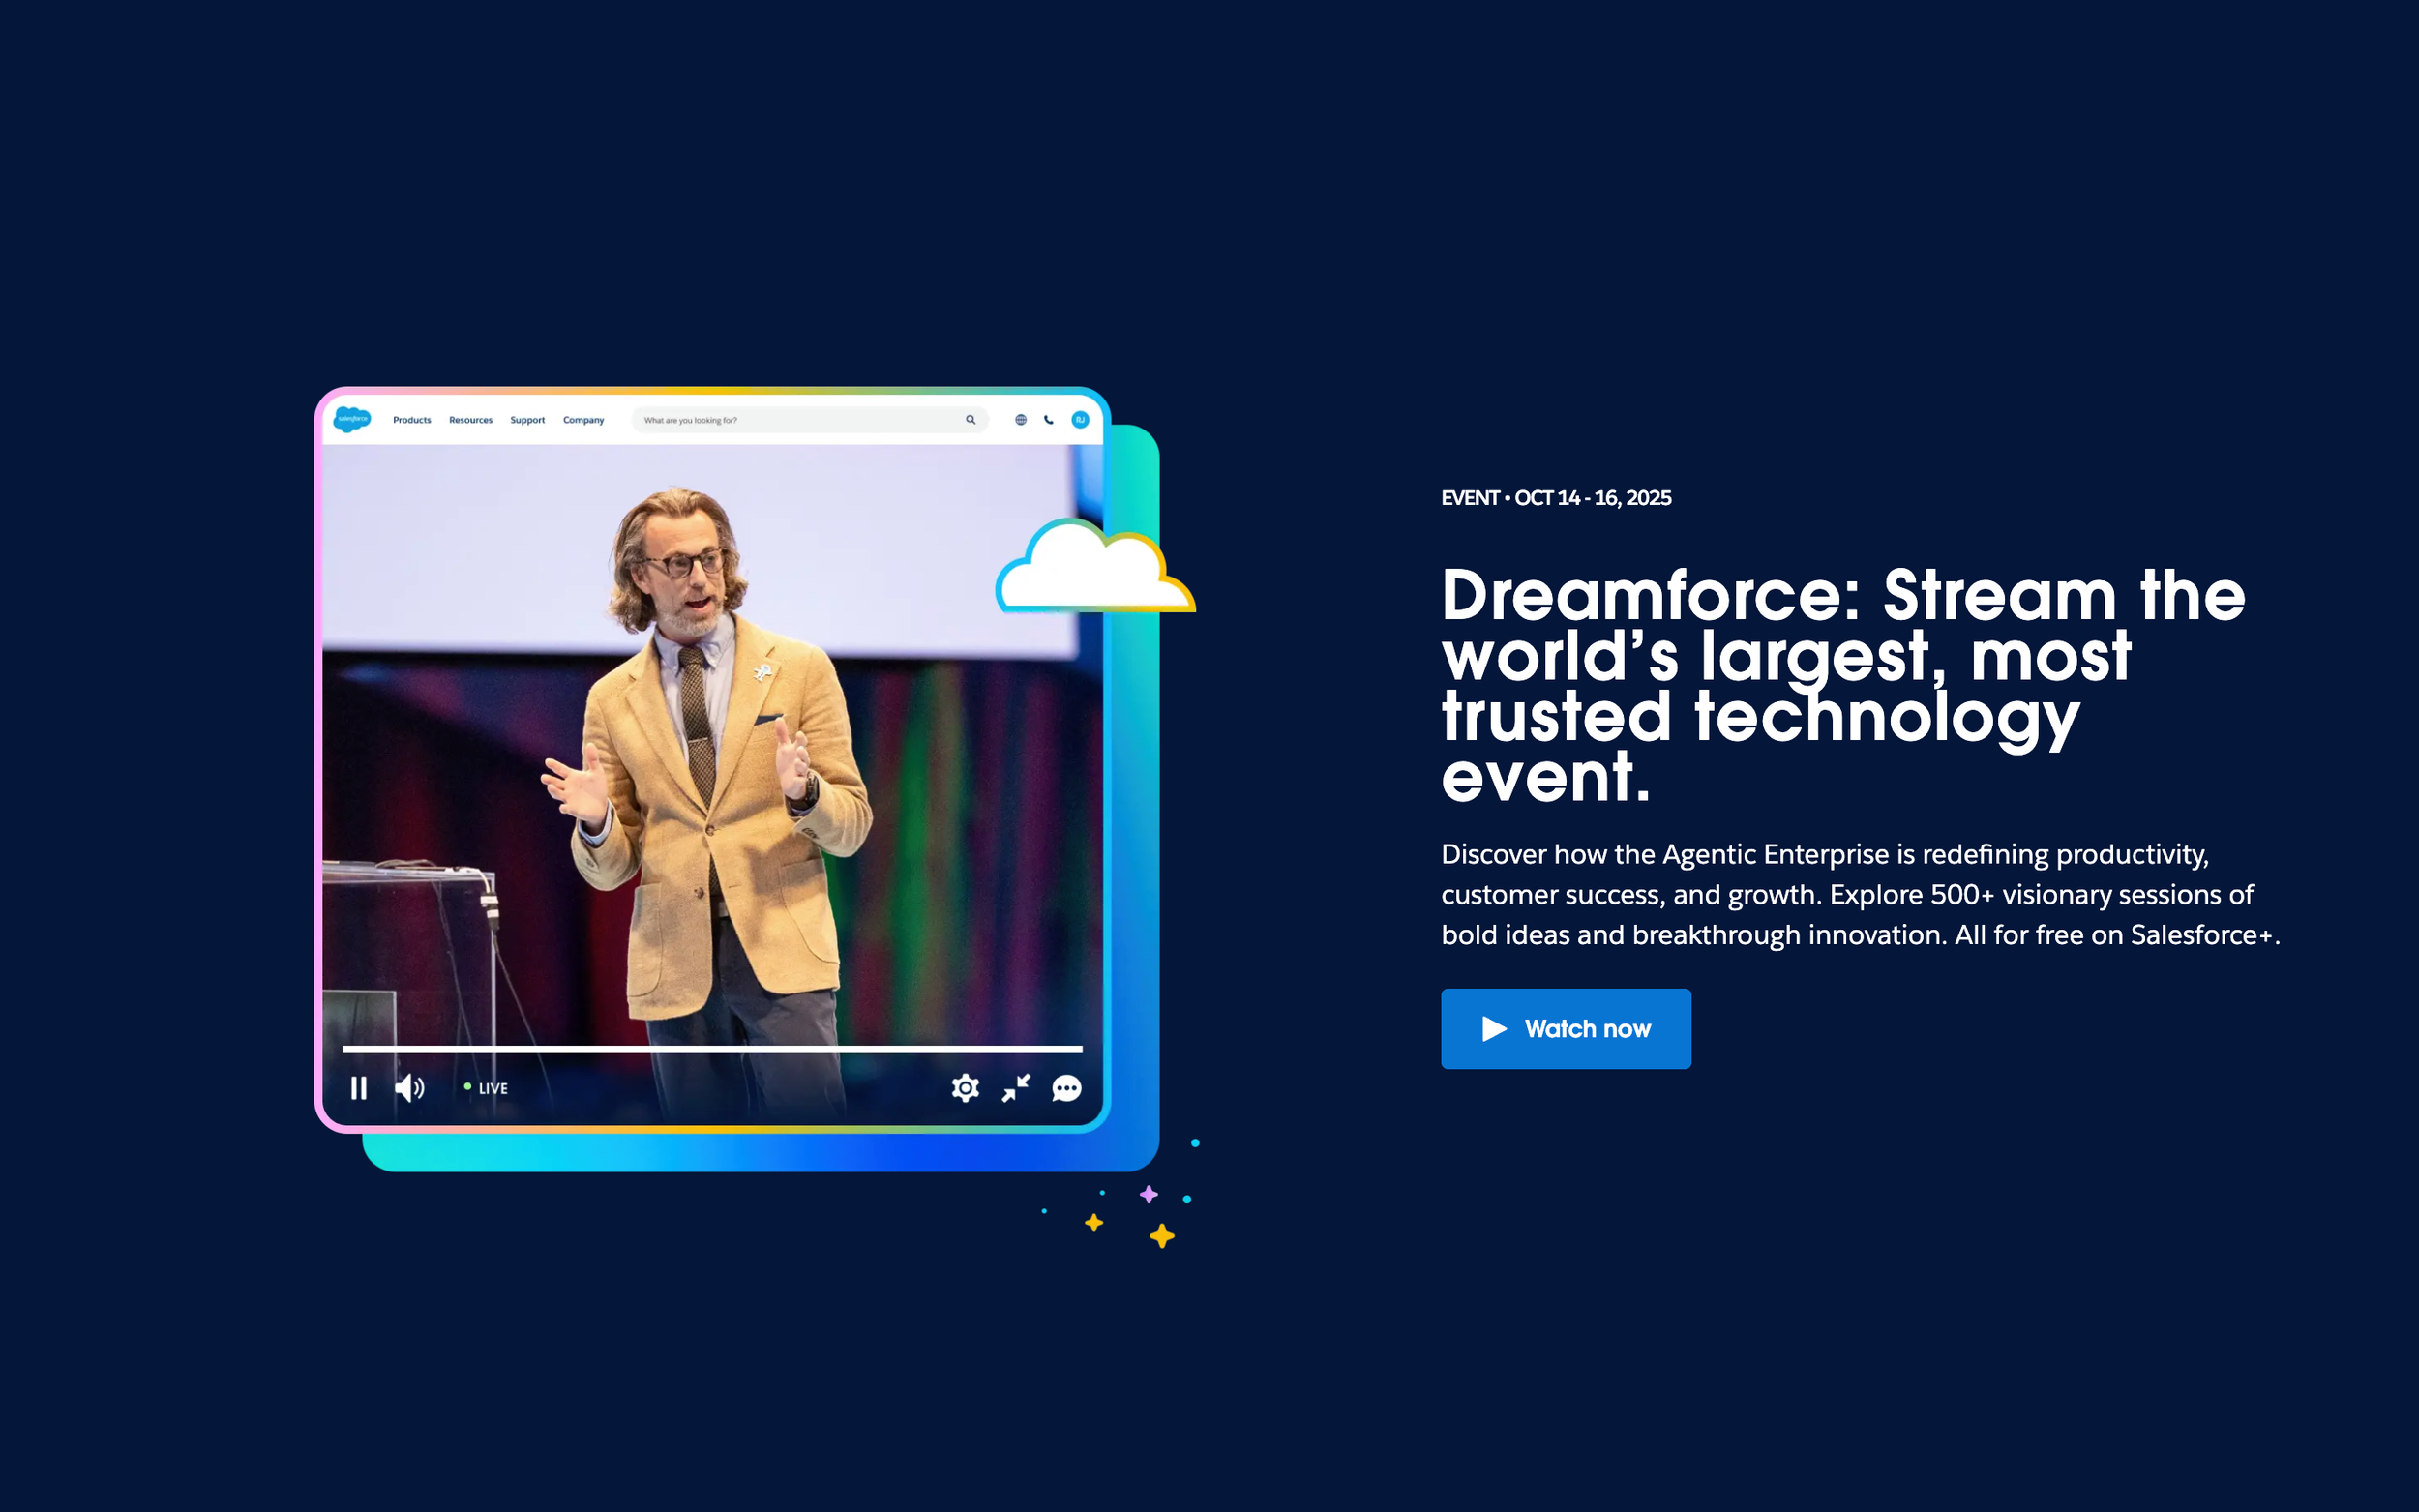Open the user profile avatar

[x=1080, y=420]
